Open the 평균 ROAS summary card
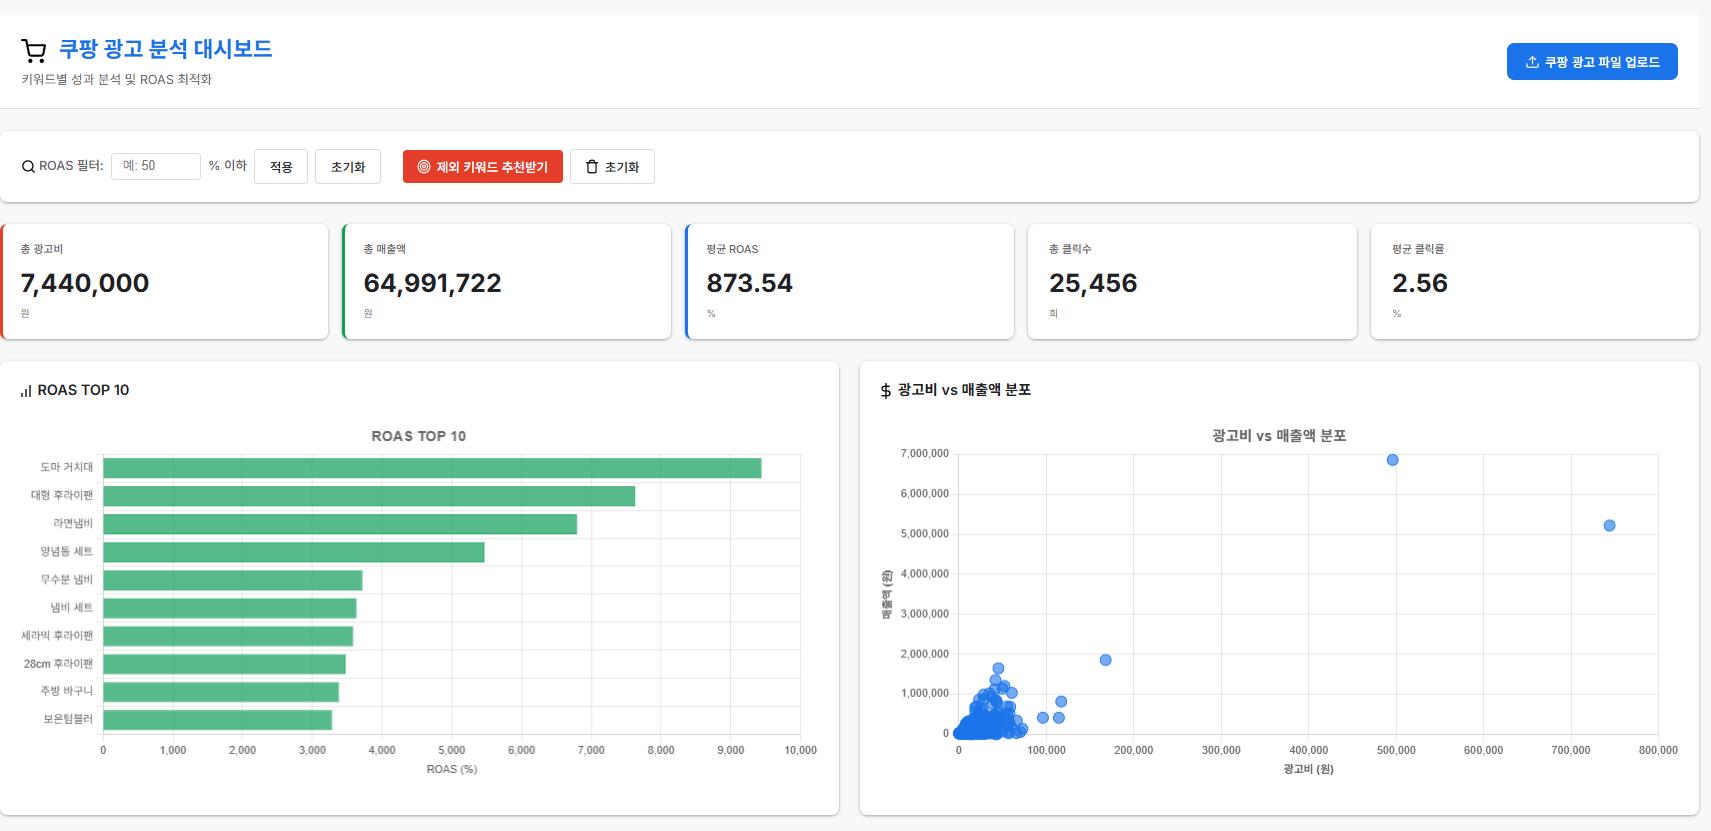Screen dimensions: 1711x831 [850, 282]
